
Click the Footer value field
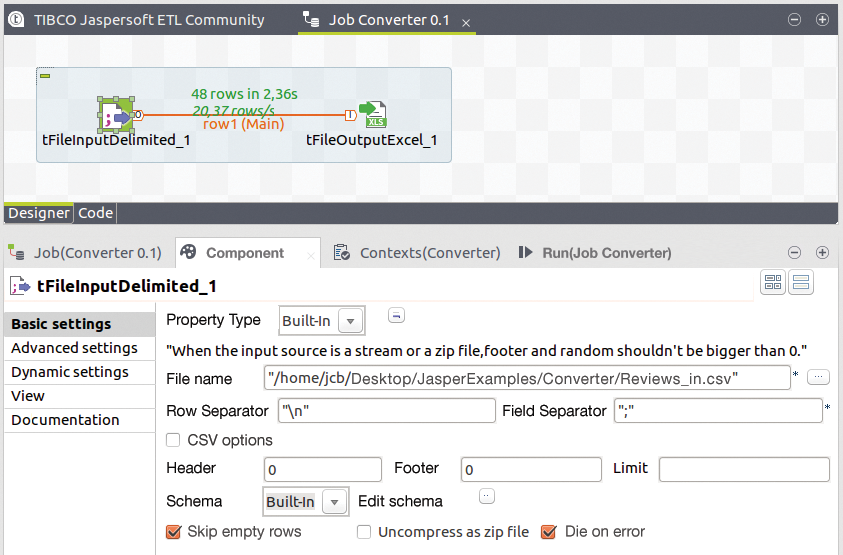(x=531, y=469)
